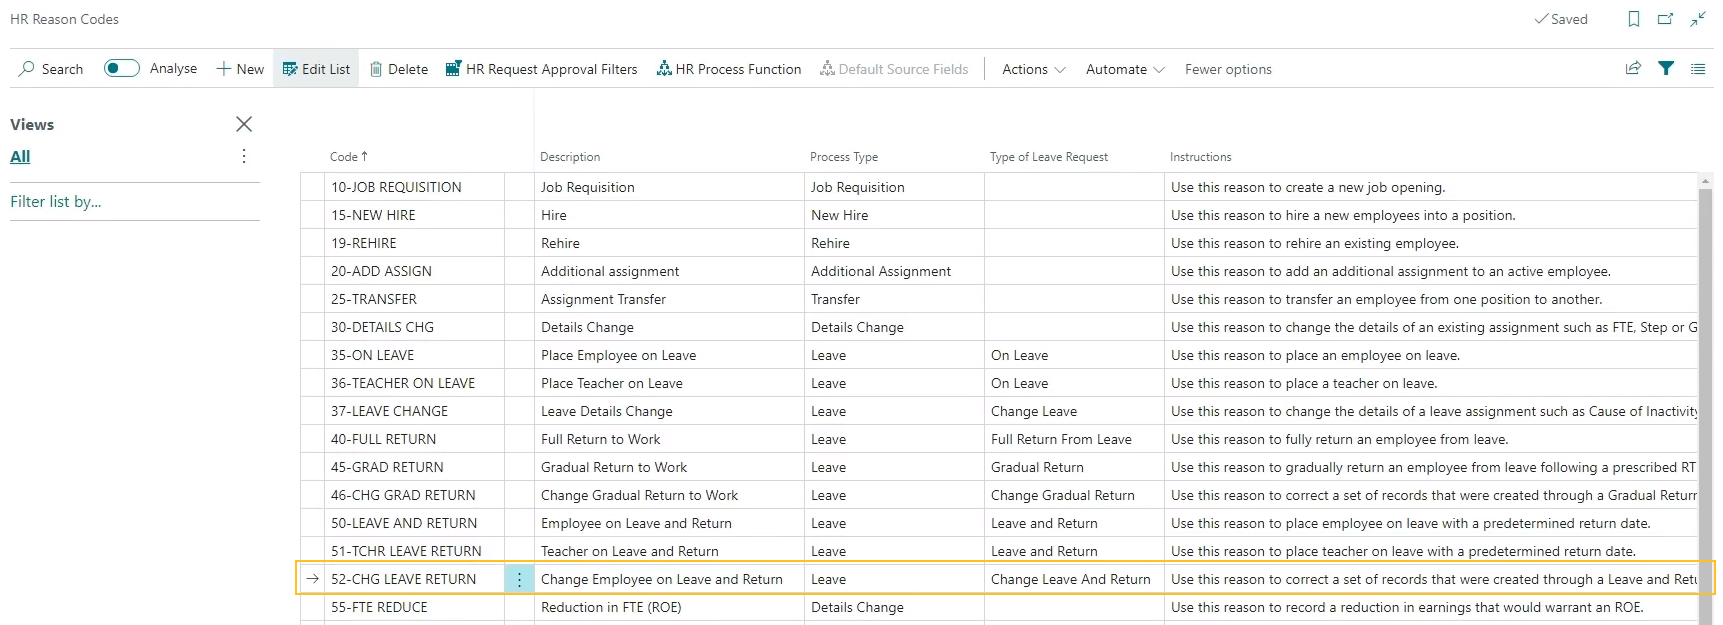This screenshot has height=625, width=1723.
Task: Click Edit List button
Action: click(316, 69)
